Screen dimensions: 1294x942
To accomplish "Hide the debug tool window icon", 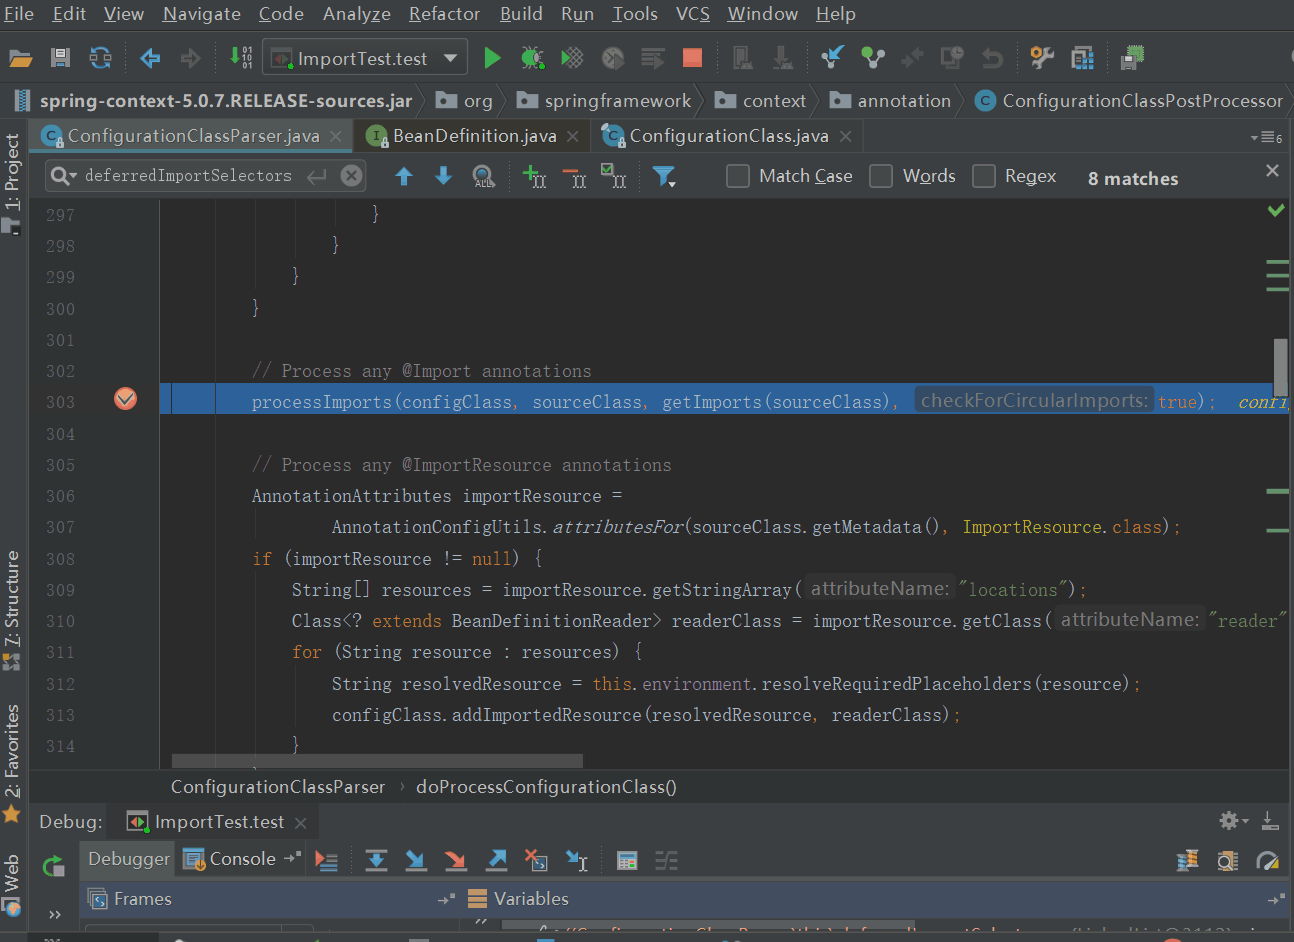I will point(1270,821).
